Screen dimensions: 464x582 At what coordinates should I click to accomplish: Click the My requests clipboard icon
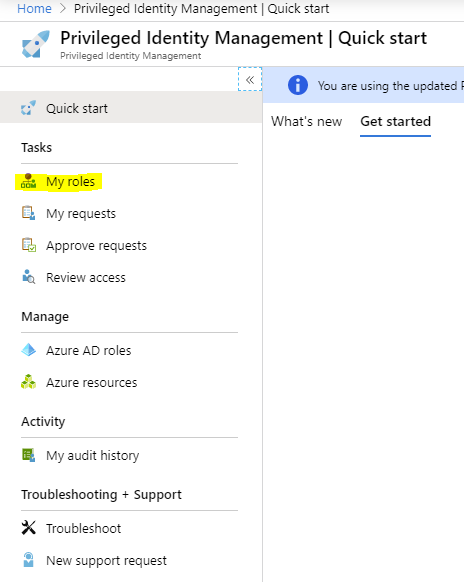[28, 213]
